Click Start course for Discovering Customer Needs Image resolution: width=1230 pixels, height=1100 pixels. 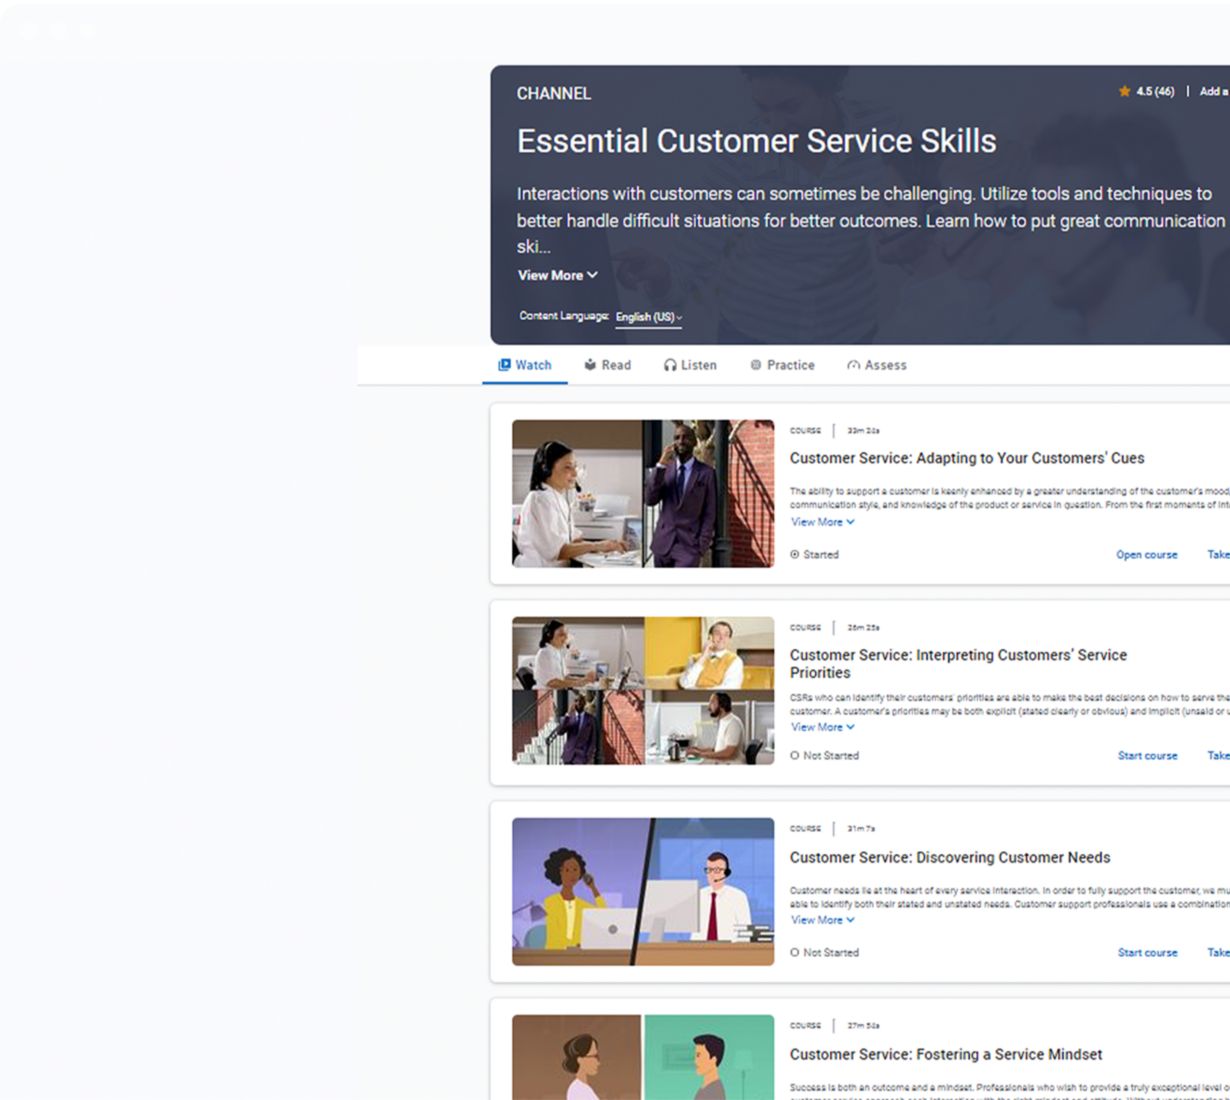pos(1147,953)
